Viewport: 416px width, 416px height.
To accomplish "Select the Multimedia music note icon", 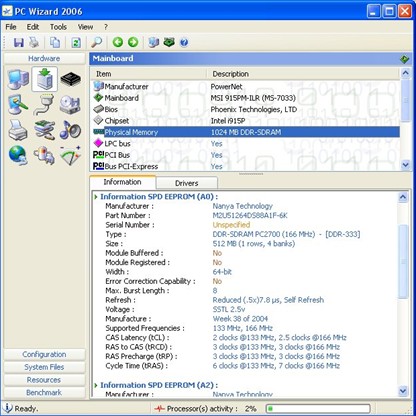I will pos(70,130).
